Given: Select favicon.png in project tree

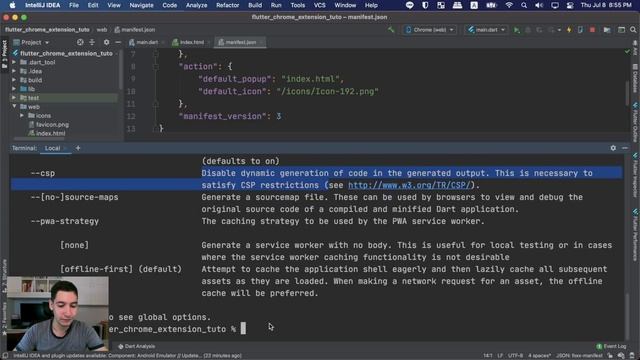Looking at the screenshot, I should coord(49,124).
